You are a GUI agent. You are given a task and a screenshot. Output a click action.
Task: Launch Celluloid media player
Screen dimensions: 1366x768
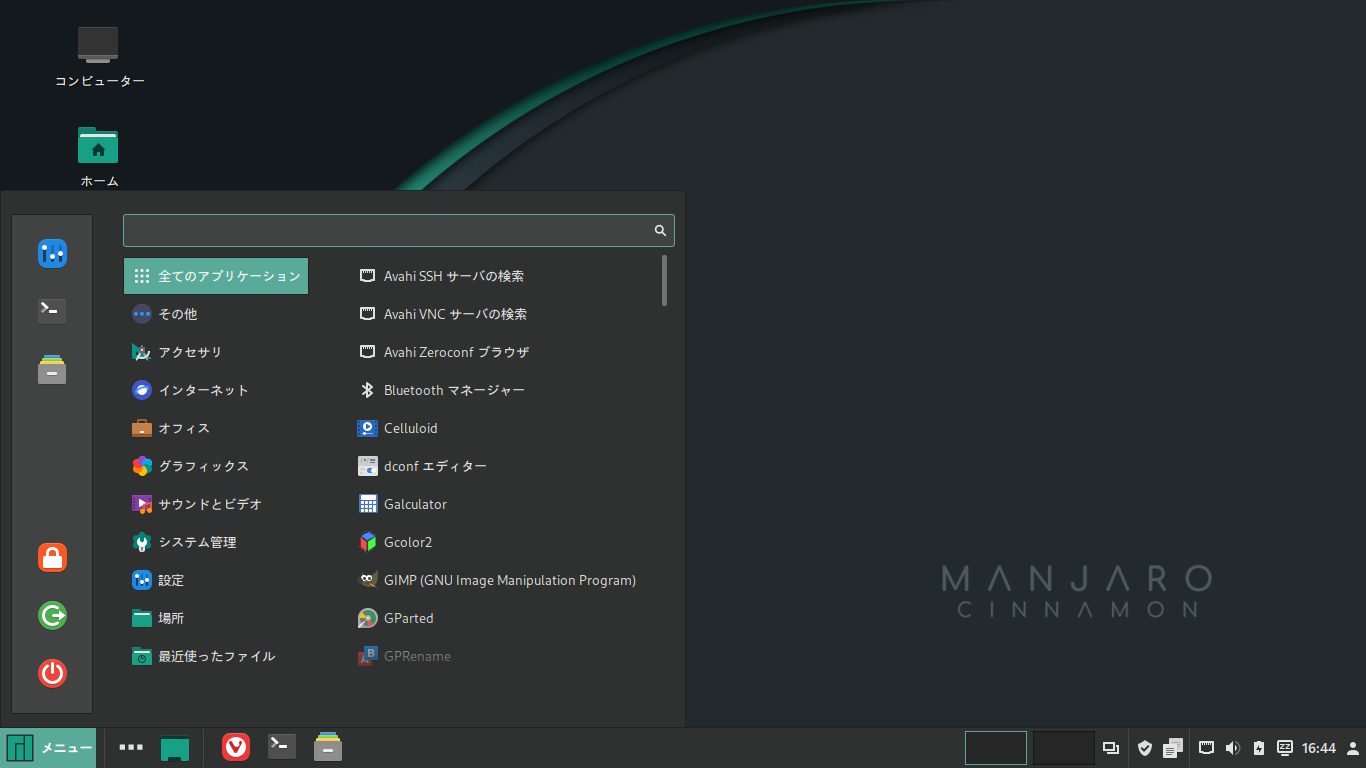(503, 428)
